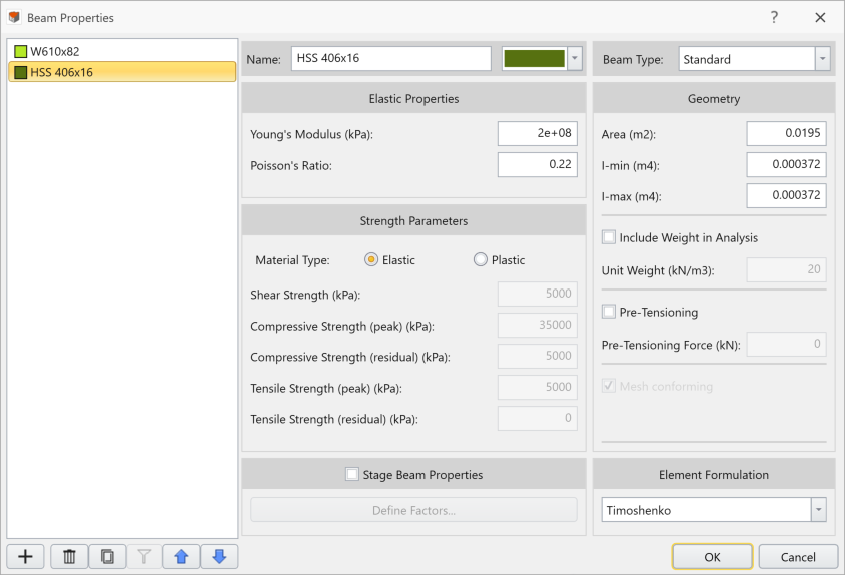Enable the Pre-Tensioning checkbox
The width and height of the screenshot is (845, 575).
pos(609,312)
